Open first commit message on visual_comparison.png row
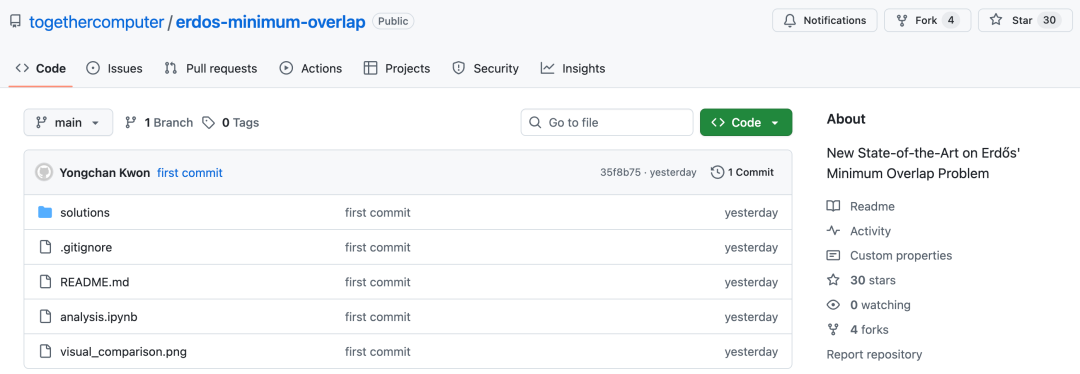This screenshot has width=1080, height=374. click(377, 352)
